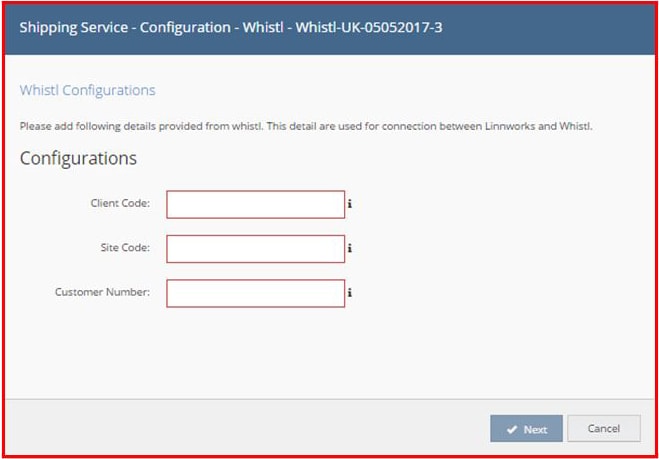Viewport: 659px width, 459px height.
Task: Select the dialog title Shipping Service - Configuration
Action: [231, 28]
